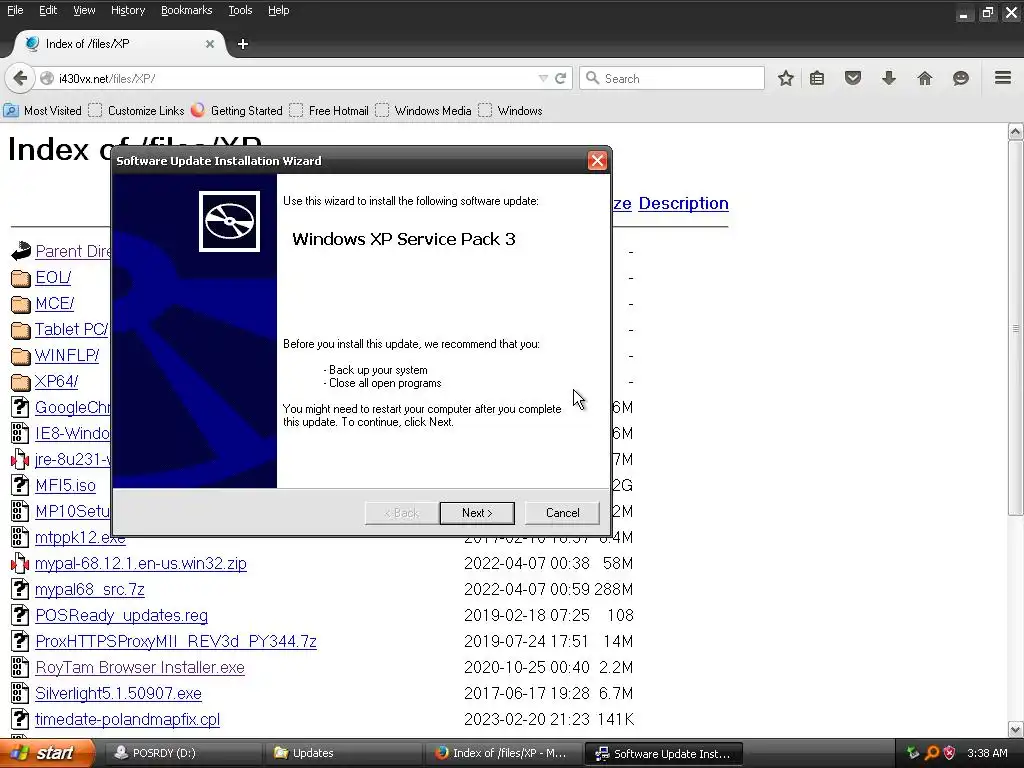Download ProxHTTPSProxyMII_REV3d_PY344.7z link
The width and height of the screenshot is (1024, 768).
point(176,641)
